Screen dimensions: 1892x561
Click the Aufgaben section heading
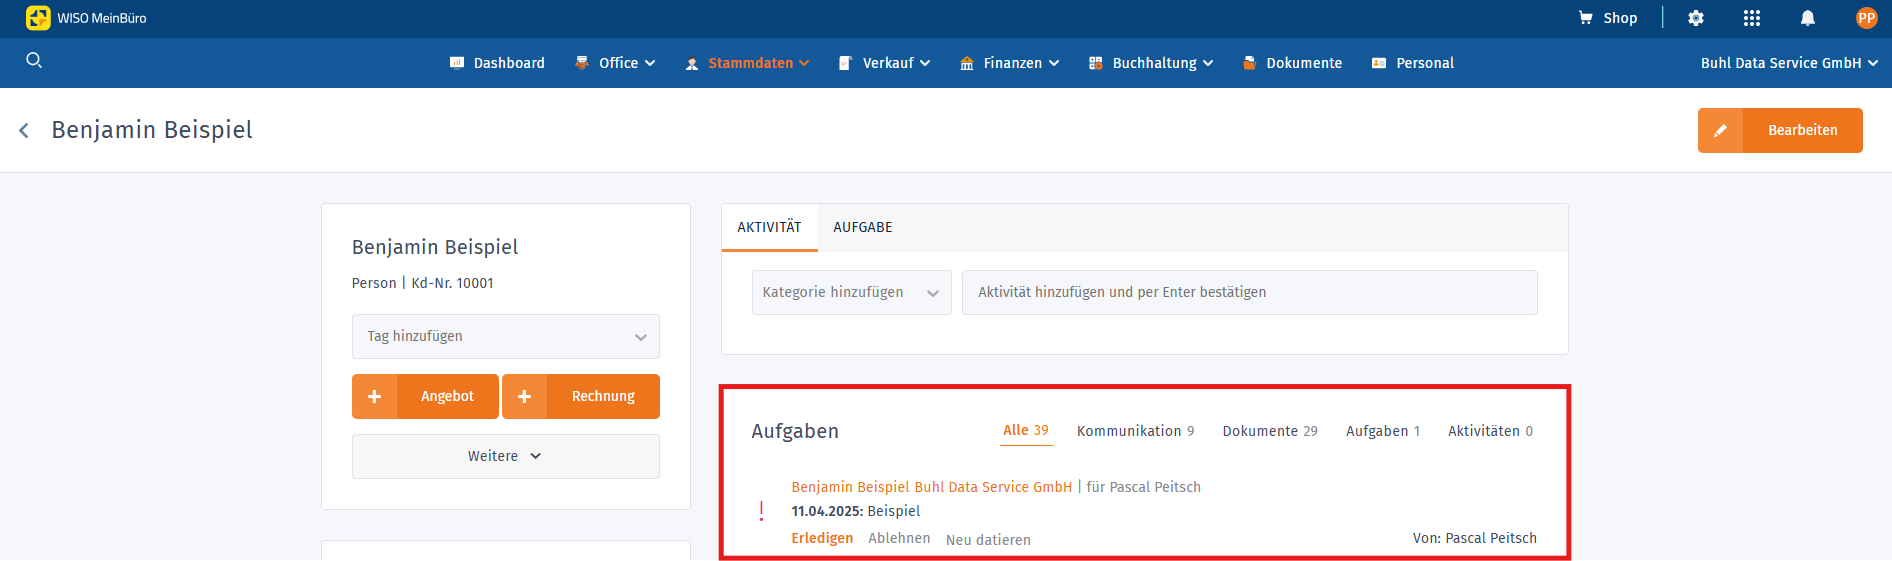[795, 431]
